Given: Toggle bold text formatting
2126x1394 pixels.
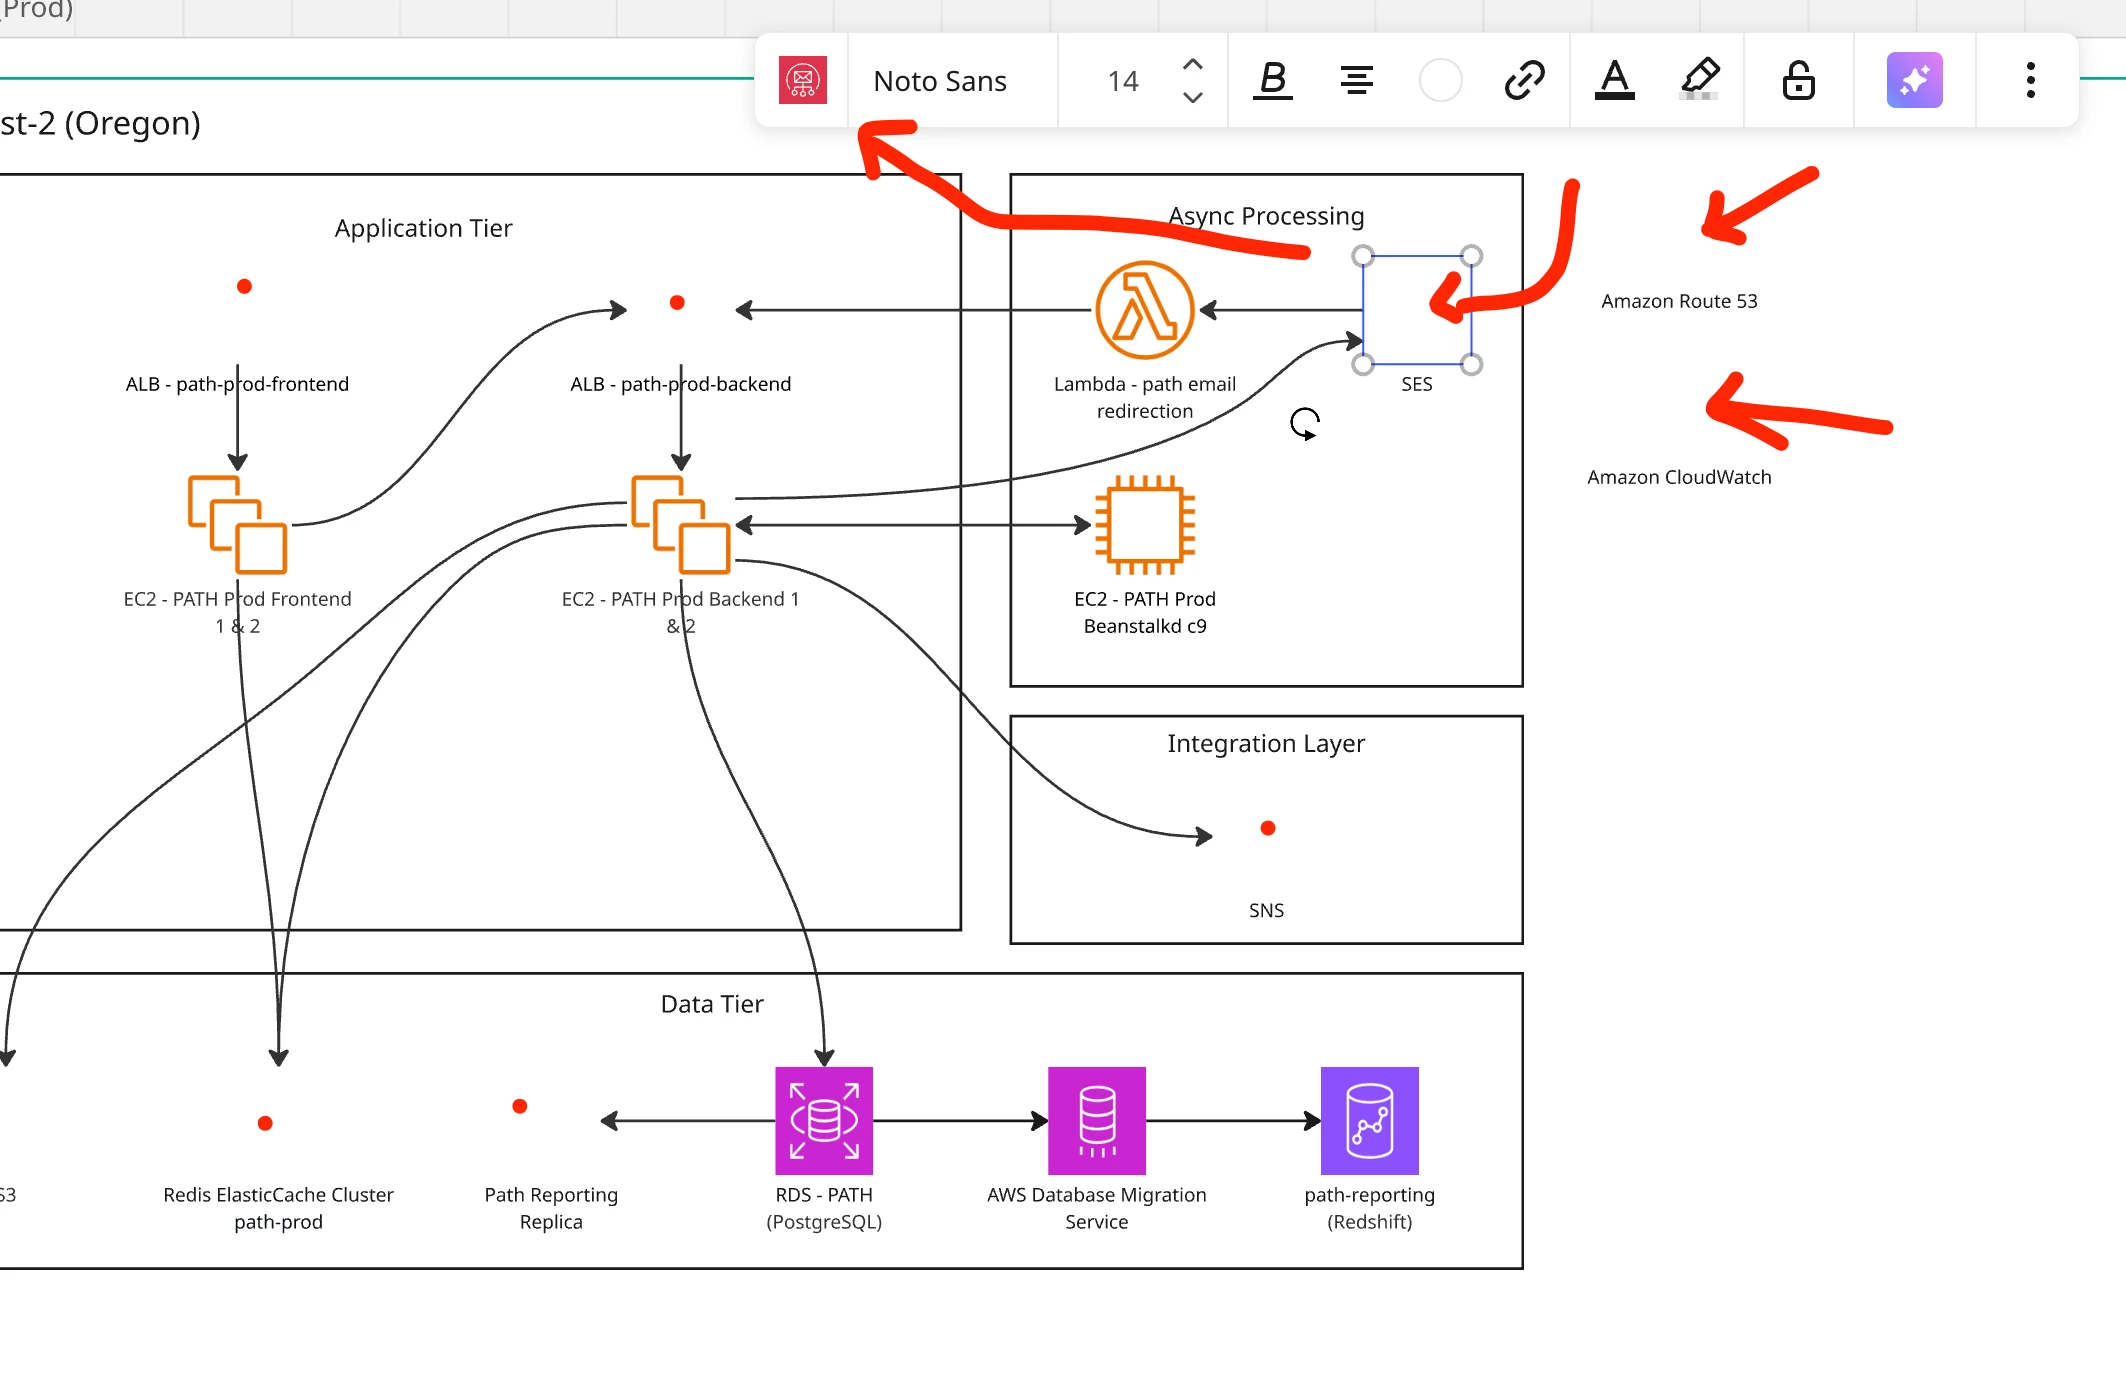Looking at the screenshot, I should coord(1272,80).
